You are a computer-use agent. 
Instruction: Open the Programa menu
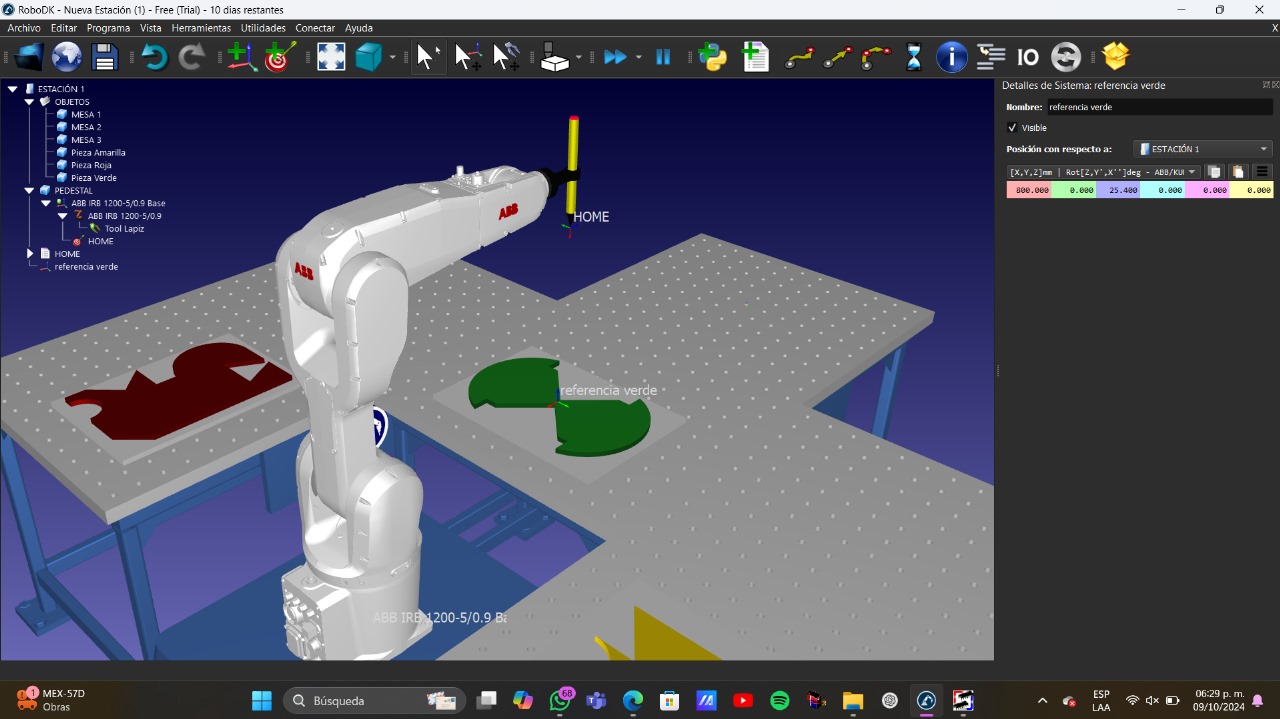[108, 28]
